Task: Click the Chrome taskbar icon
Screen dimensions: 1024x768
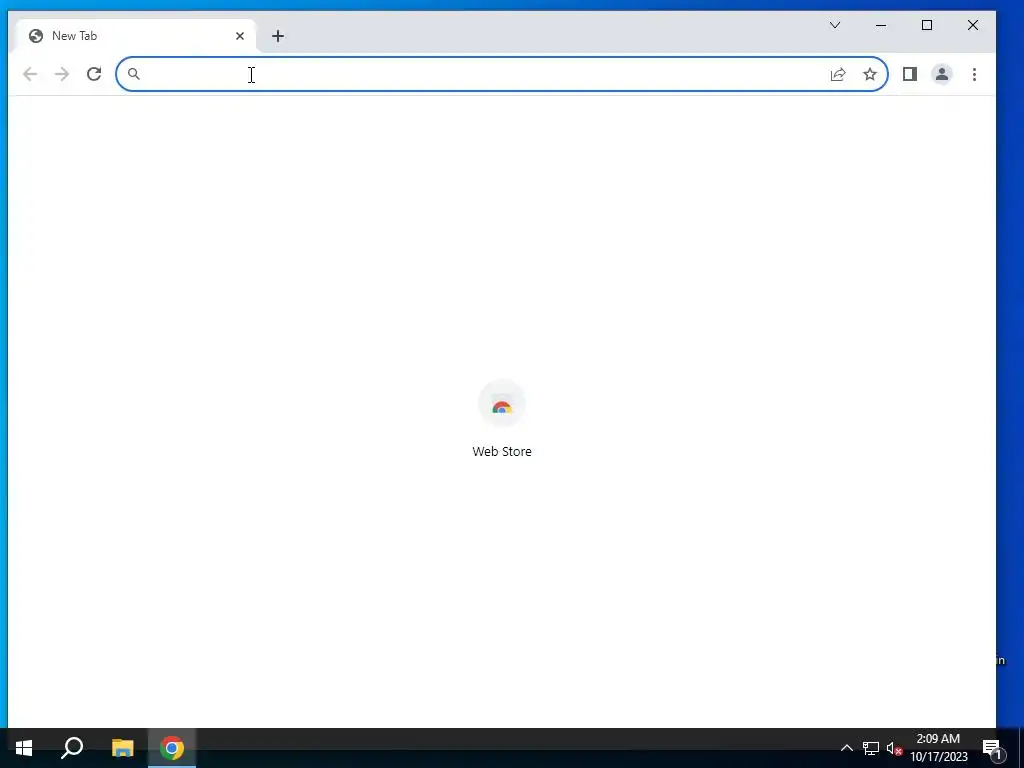Action: point(172,748)
